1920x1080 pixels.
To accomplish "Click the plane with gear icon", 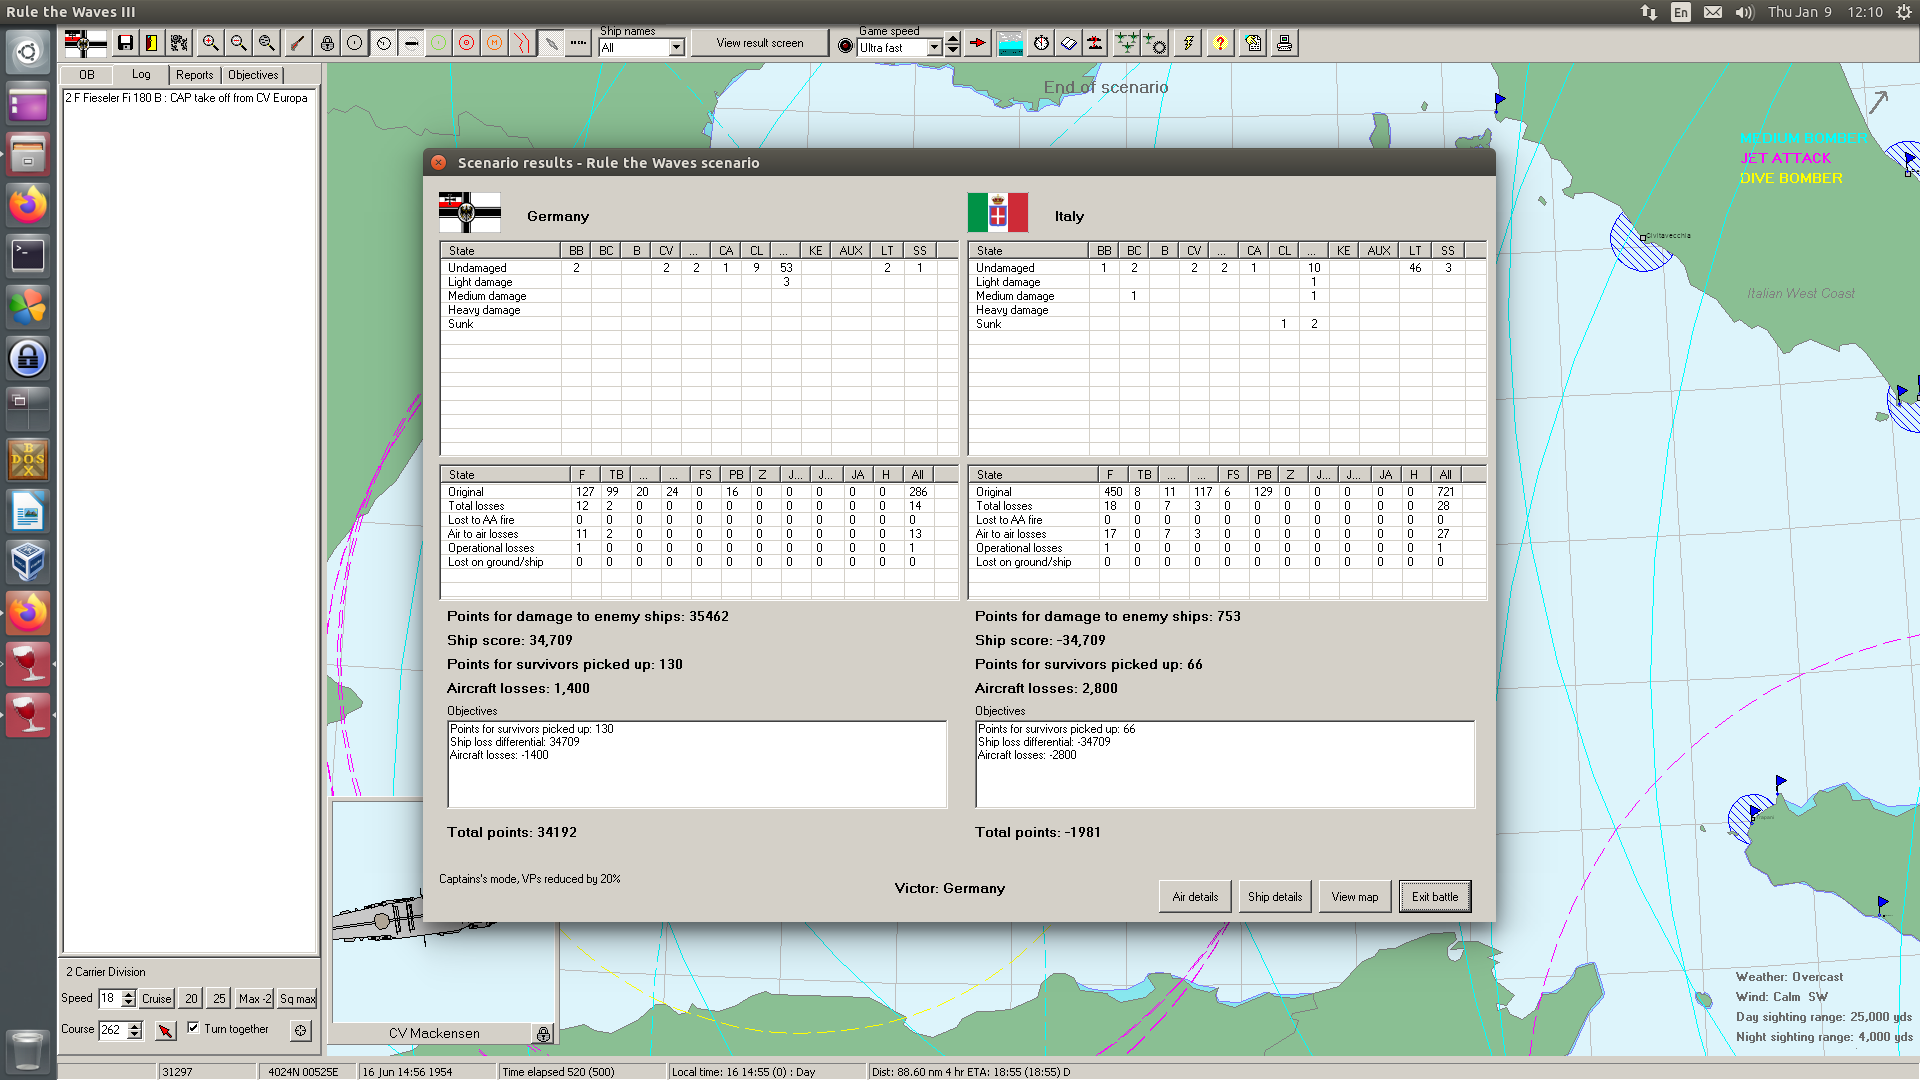I will pos(1155,43).
